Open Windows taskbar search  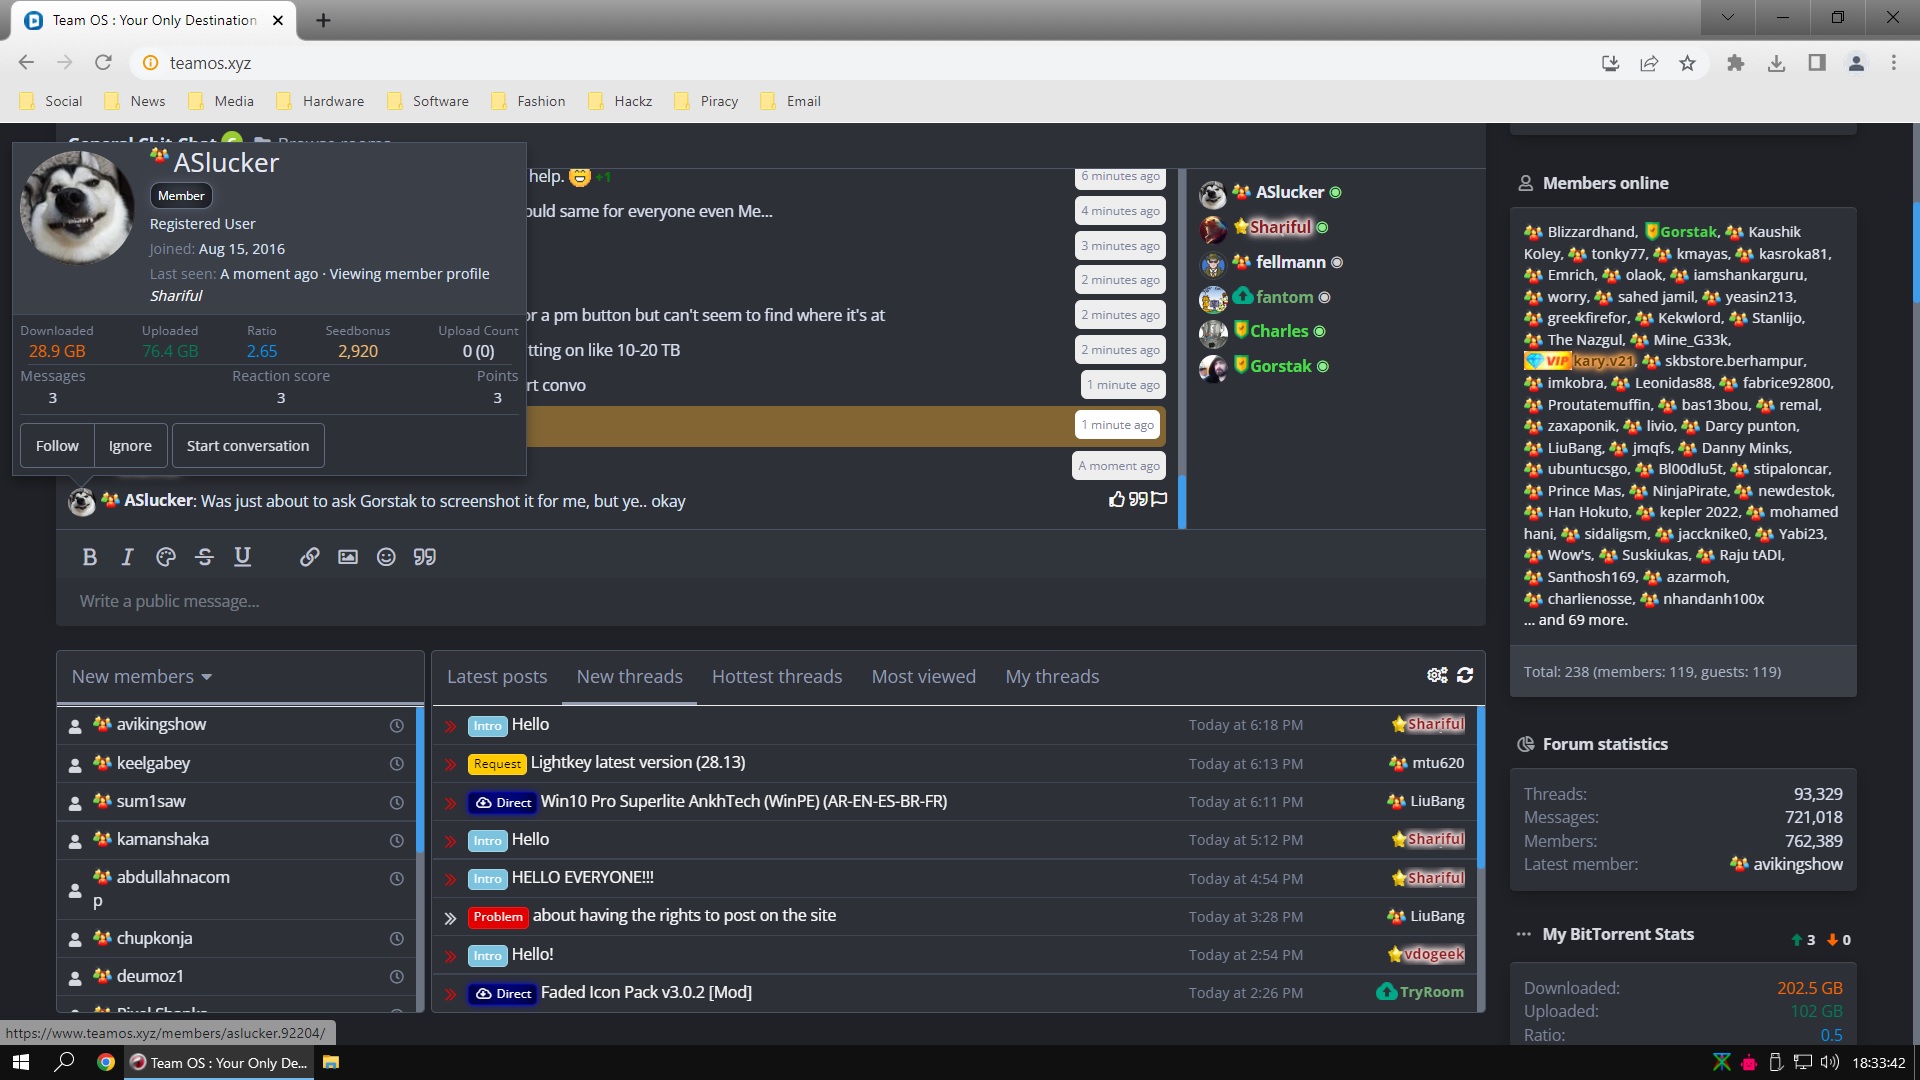click(64, 1062)
